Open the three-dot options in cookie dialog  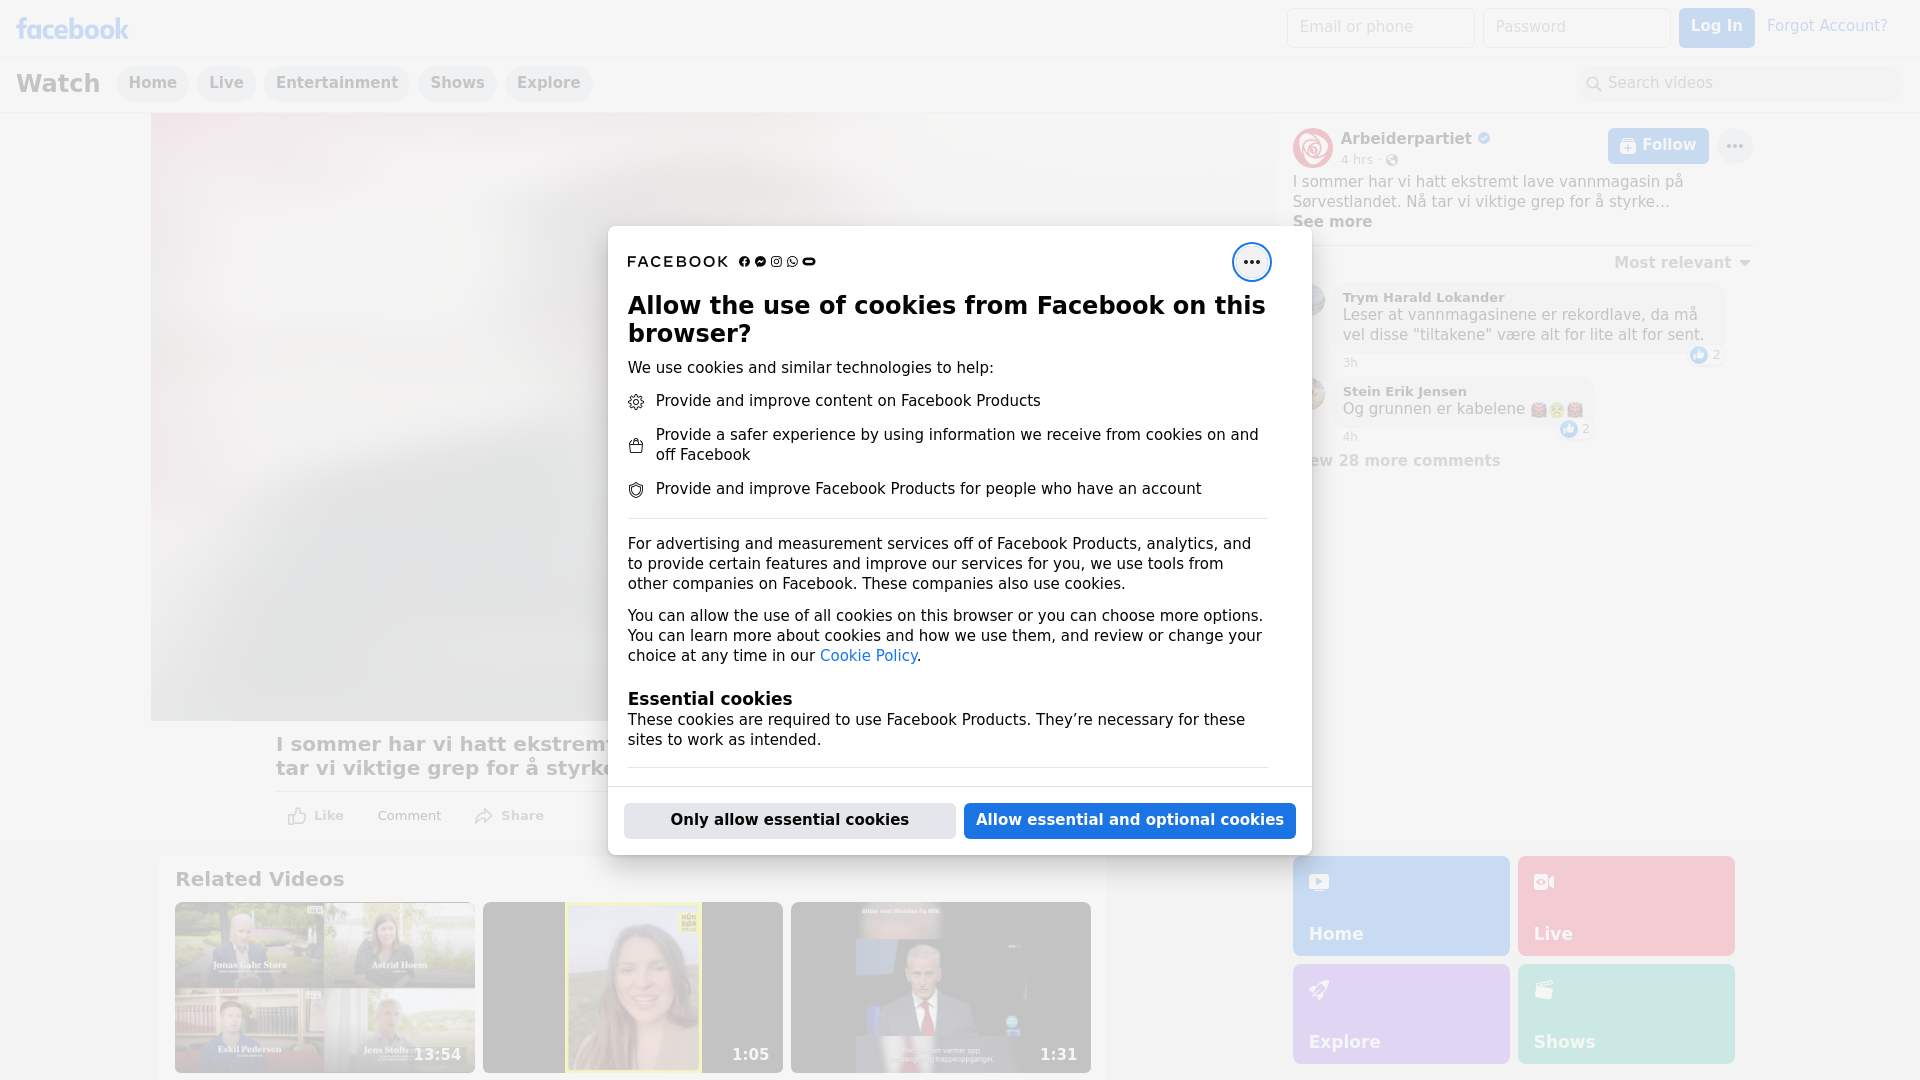click(x=1251, y=262)
